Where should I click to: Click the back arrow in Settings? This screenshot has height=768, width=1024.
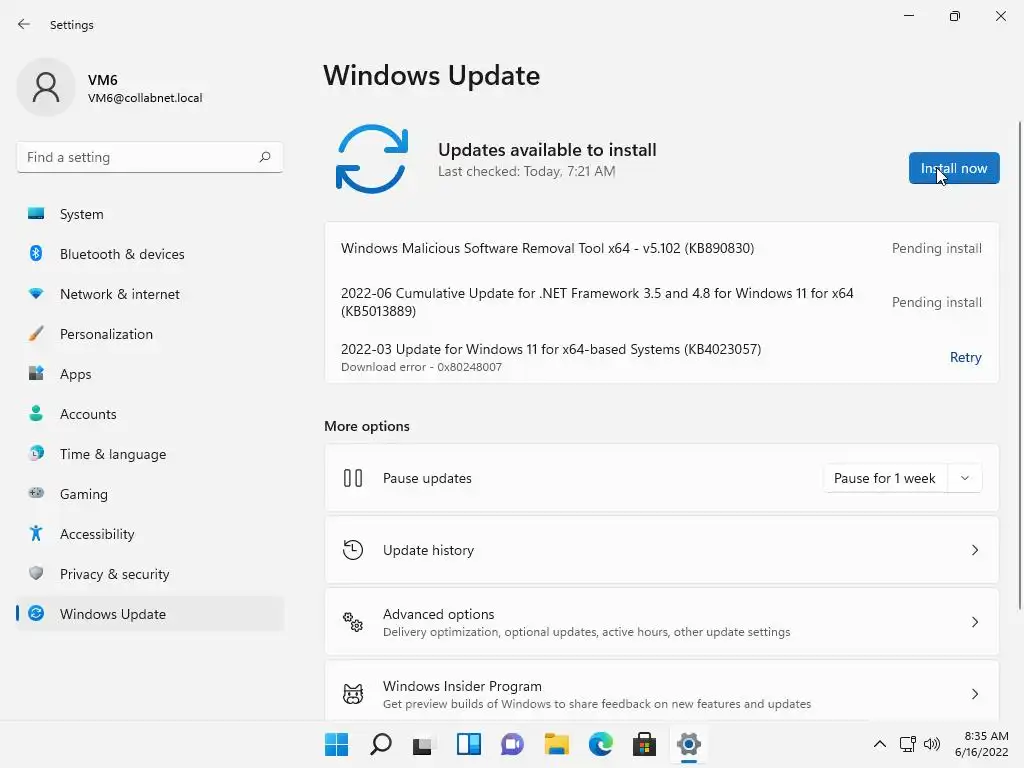click(24, 24)
